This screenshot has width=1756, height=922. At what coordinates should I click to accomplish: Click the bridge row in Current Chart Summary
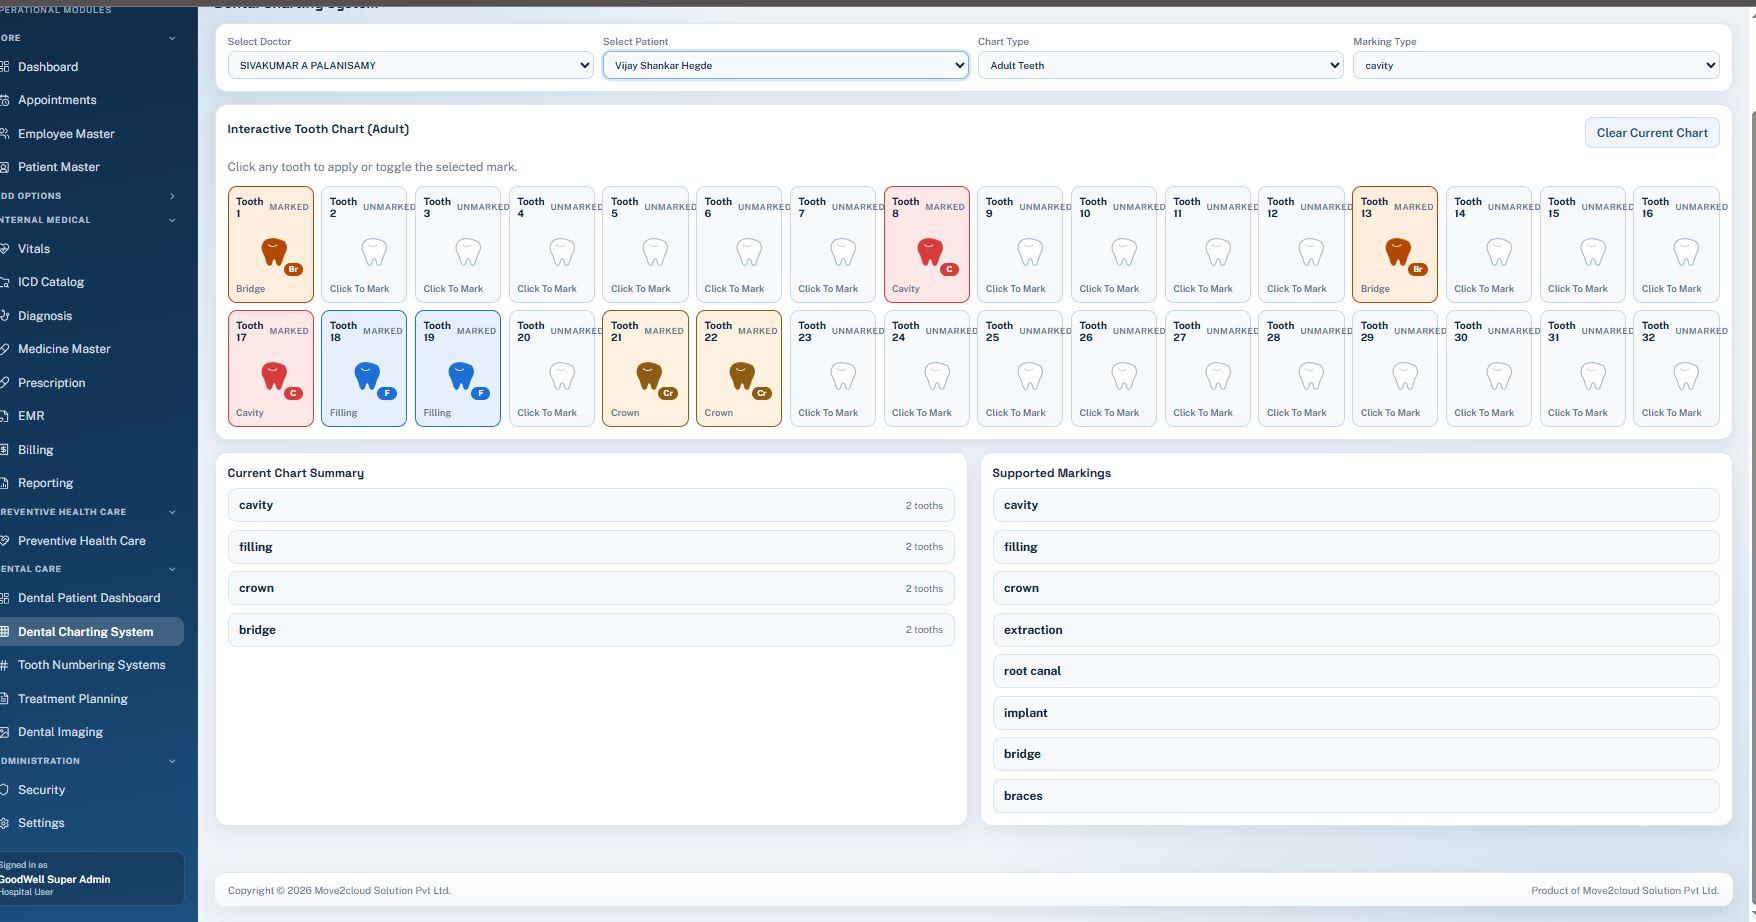tap(591, 630)
